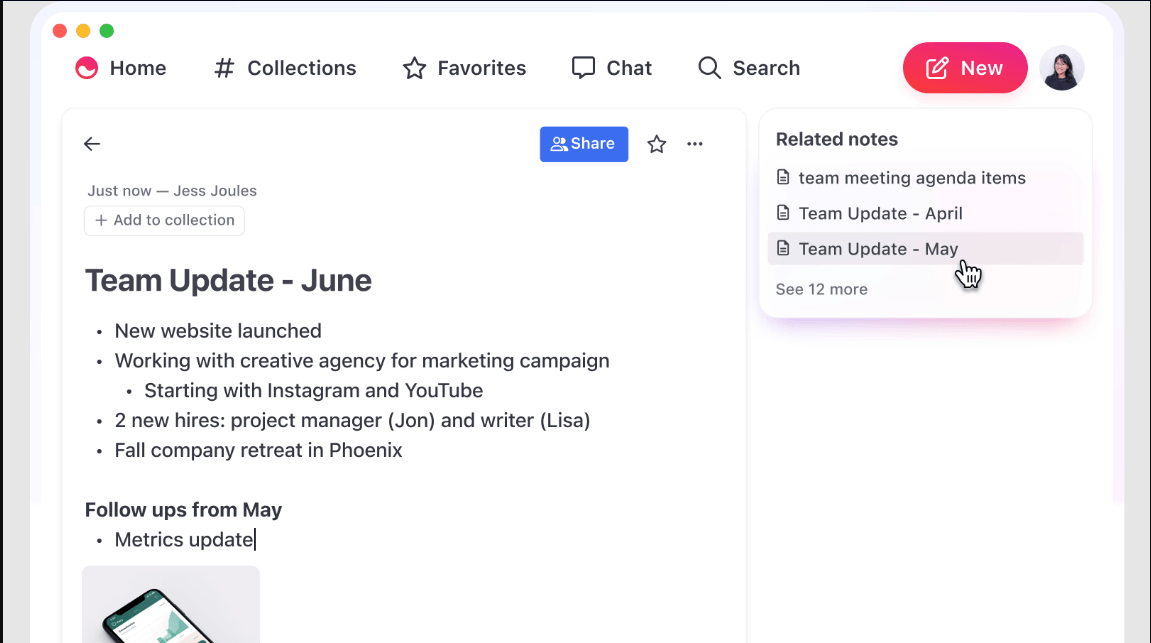Create a note with New button
Viewport: 1151px width, 643px height.
[x=964, y=68]
